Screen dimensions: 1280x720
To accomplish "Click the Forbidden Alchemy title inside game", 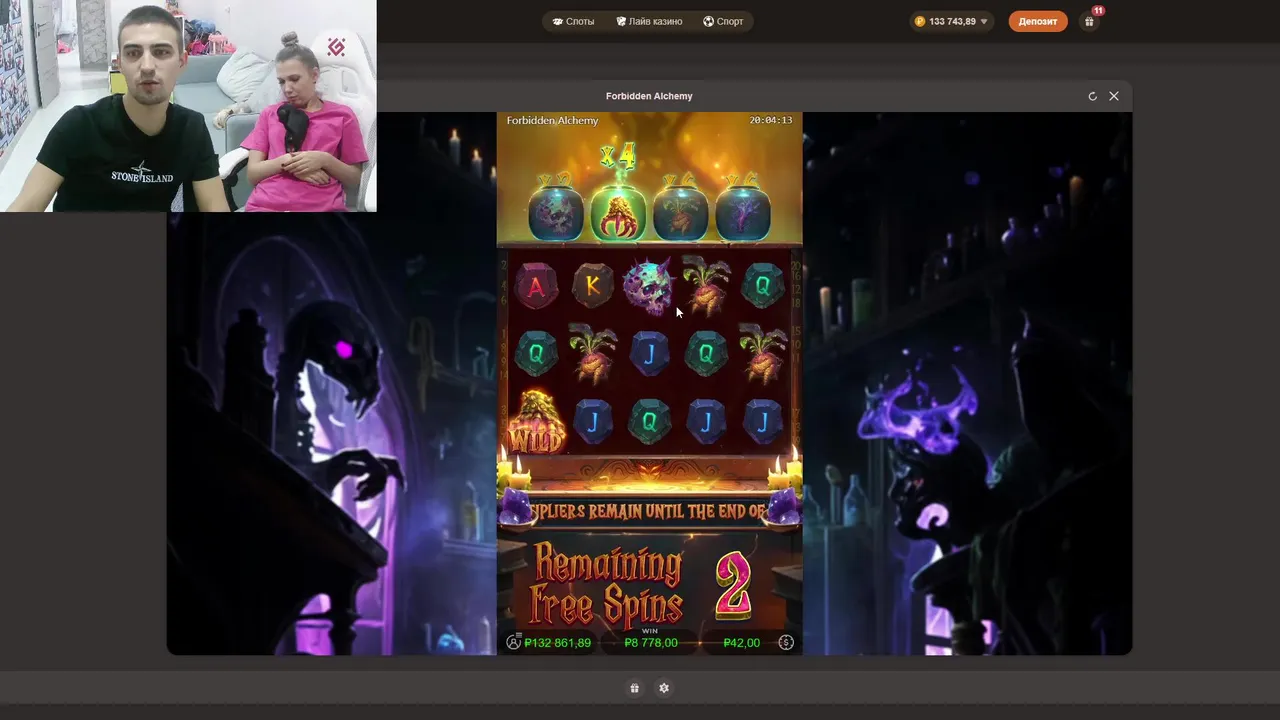I will (552, 120).
